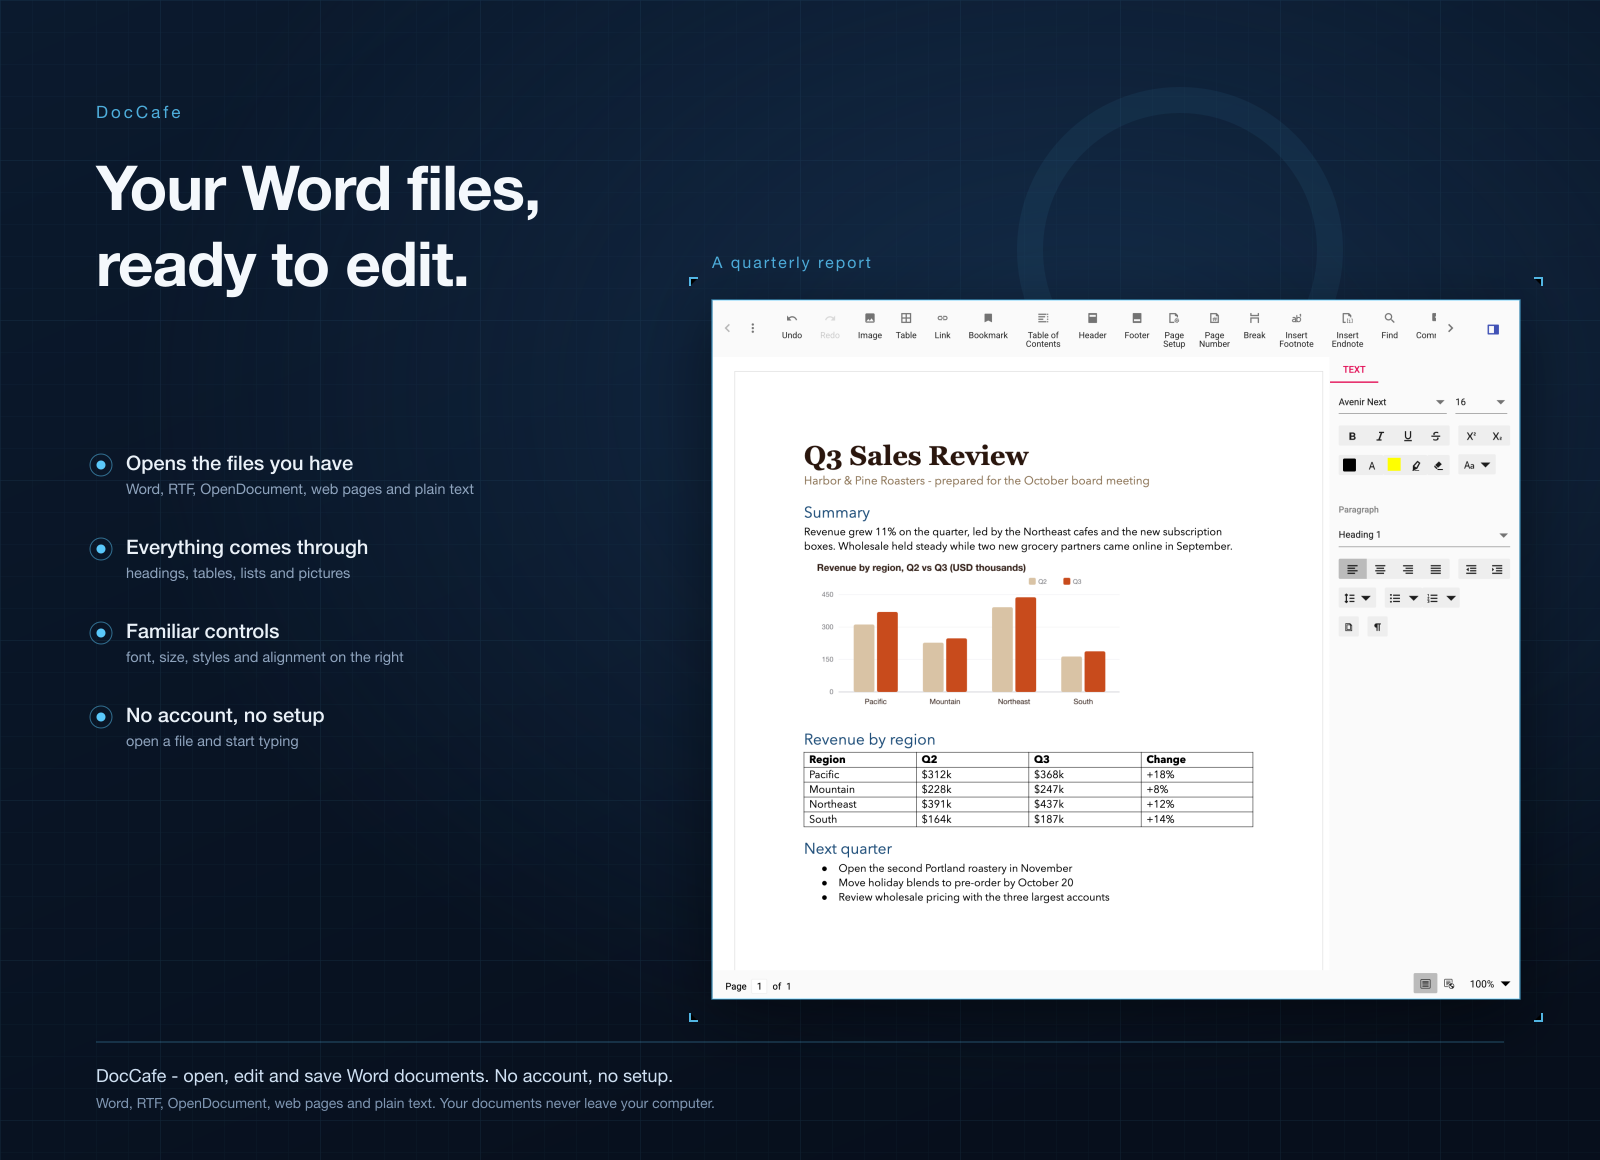Pick the yellow highlight color swatch
This screenshot has height=1160, width=1600.
coord(1394,465)
